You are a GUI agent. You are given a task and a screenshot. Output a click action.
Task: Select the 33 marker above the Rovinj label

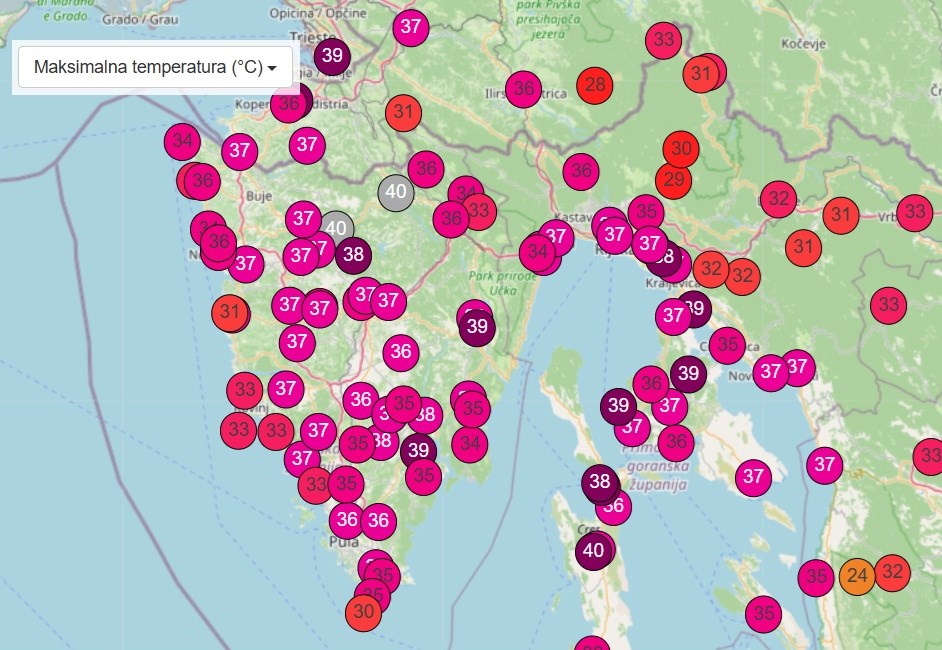(245, 390)
